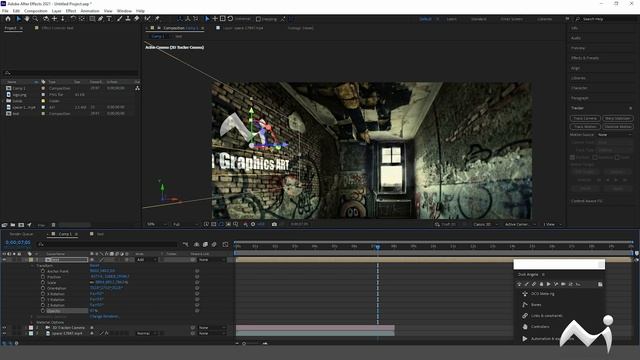Click the stopwatch next to Opacity

pos(43,311)
